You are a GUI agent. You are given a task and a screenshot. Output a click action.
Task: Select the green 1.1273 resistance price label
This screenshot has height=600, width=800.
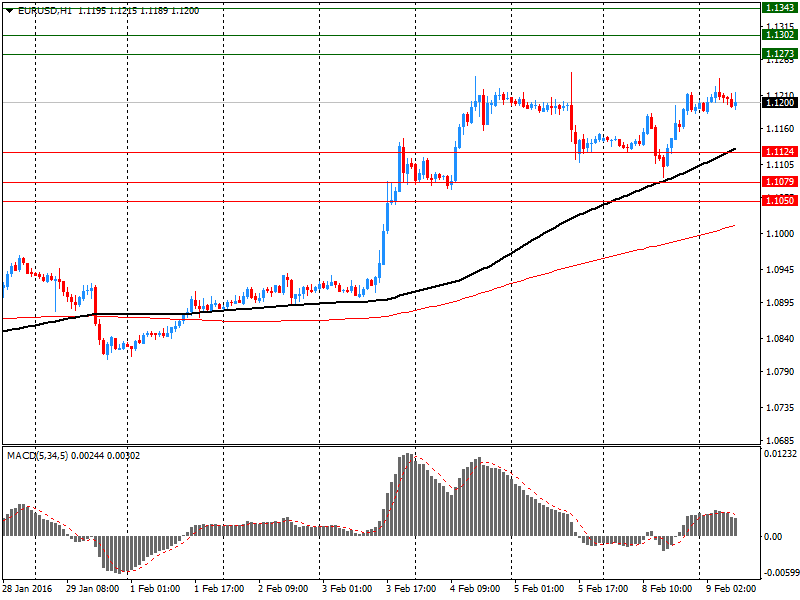point(779,54)
